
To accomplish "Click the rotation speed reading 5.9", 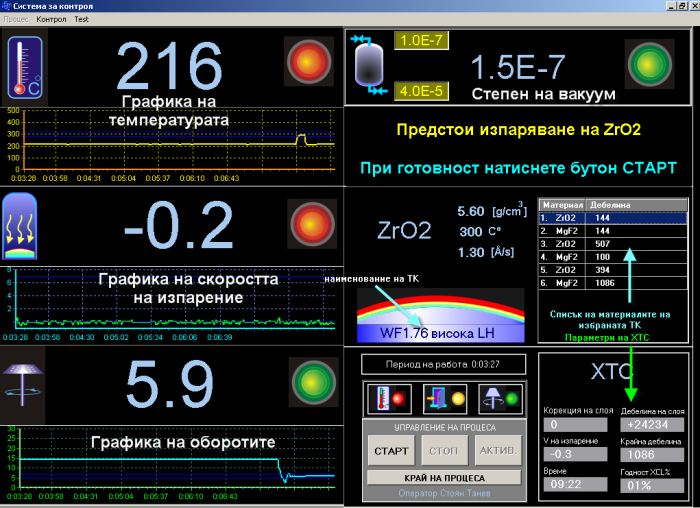I will (x=170, y=384).
